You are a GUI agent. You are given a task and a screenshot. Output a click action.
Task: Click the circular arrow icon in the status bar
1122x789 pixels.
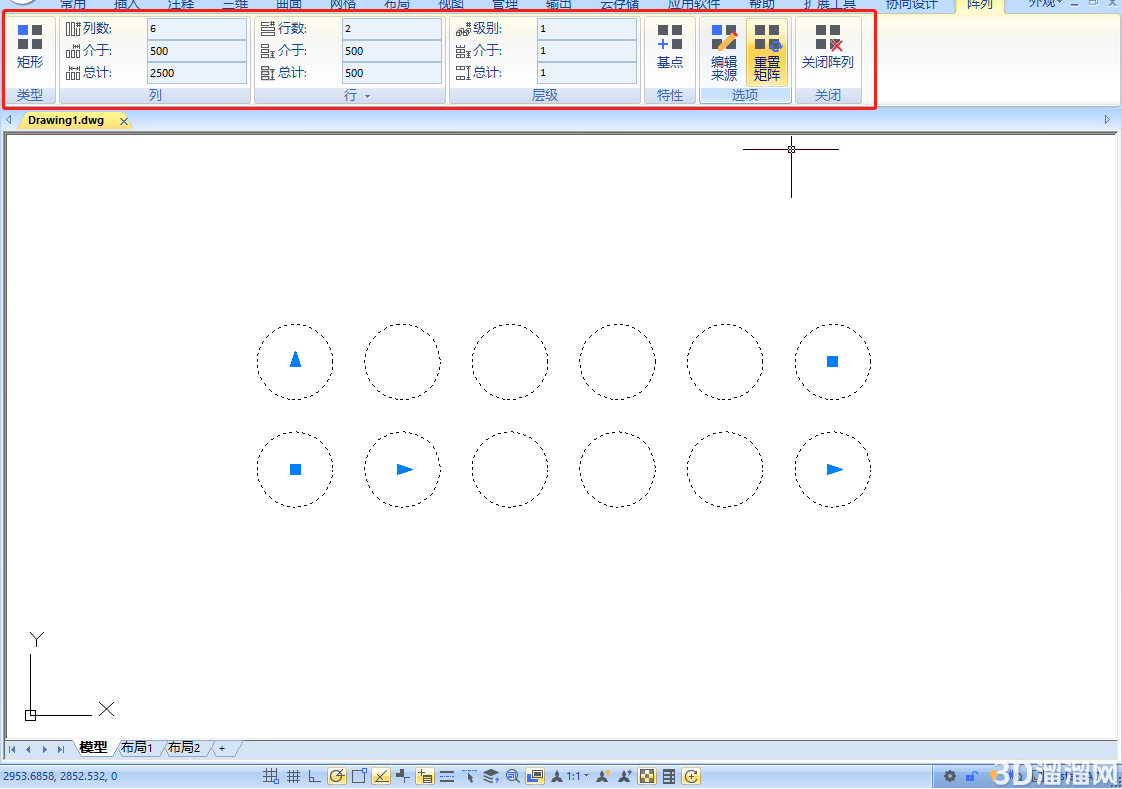point(691,776)
